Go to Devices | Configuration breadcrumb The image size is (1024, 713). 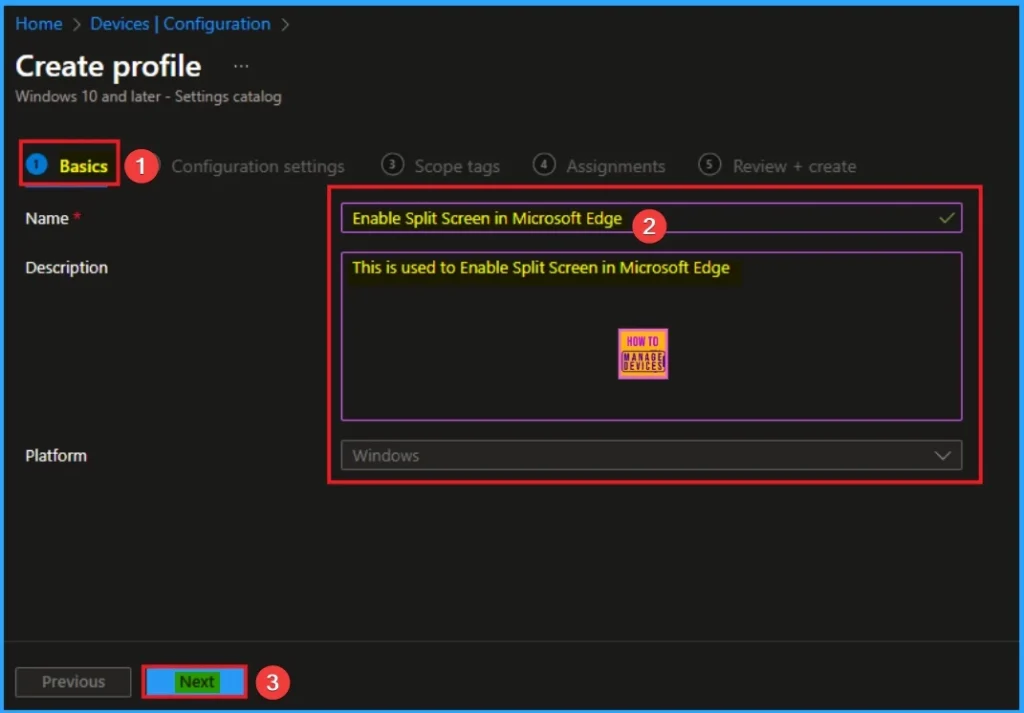[180, 24]
